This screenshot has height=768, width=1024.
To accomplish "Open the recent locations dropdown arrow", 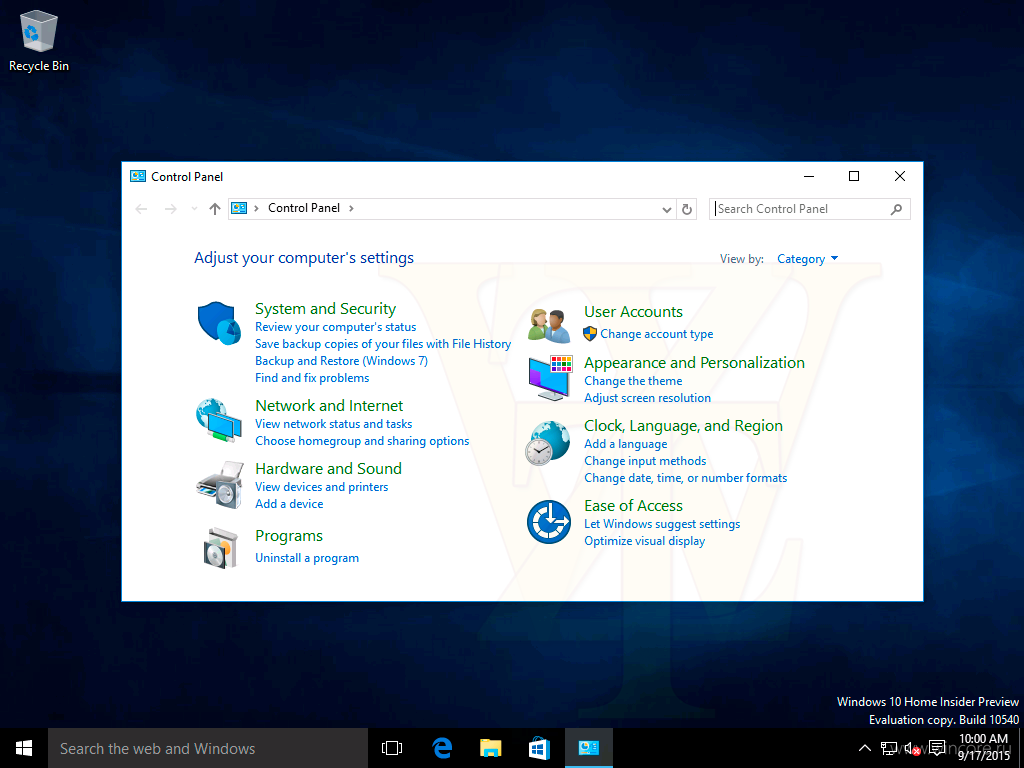I will click(194, 209).
